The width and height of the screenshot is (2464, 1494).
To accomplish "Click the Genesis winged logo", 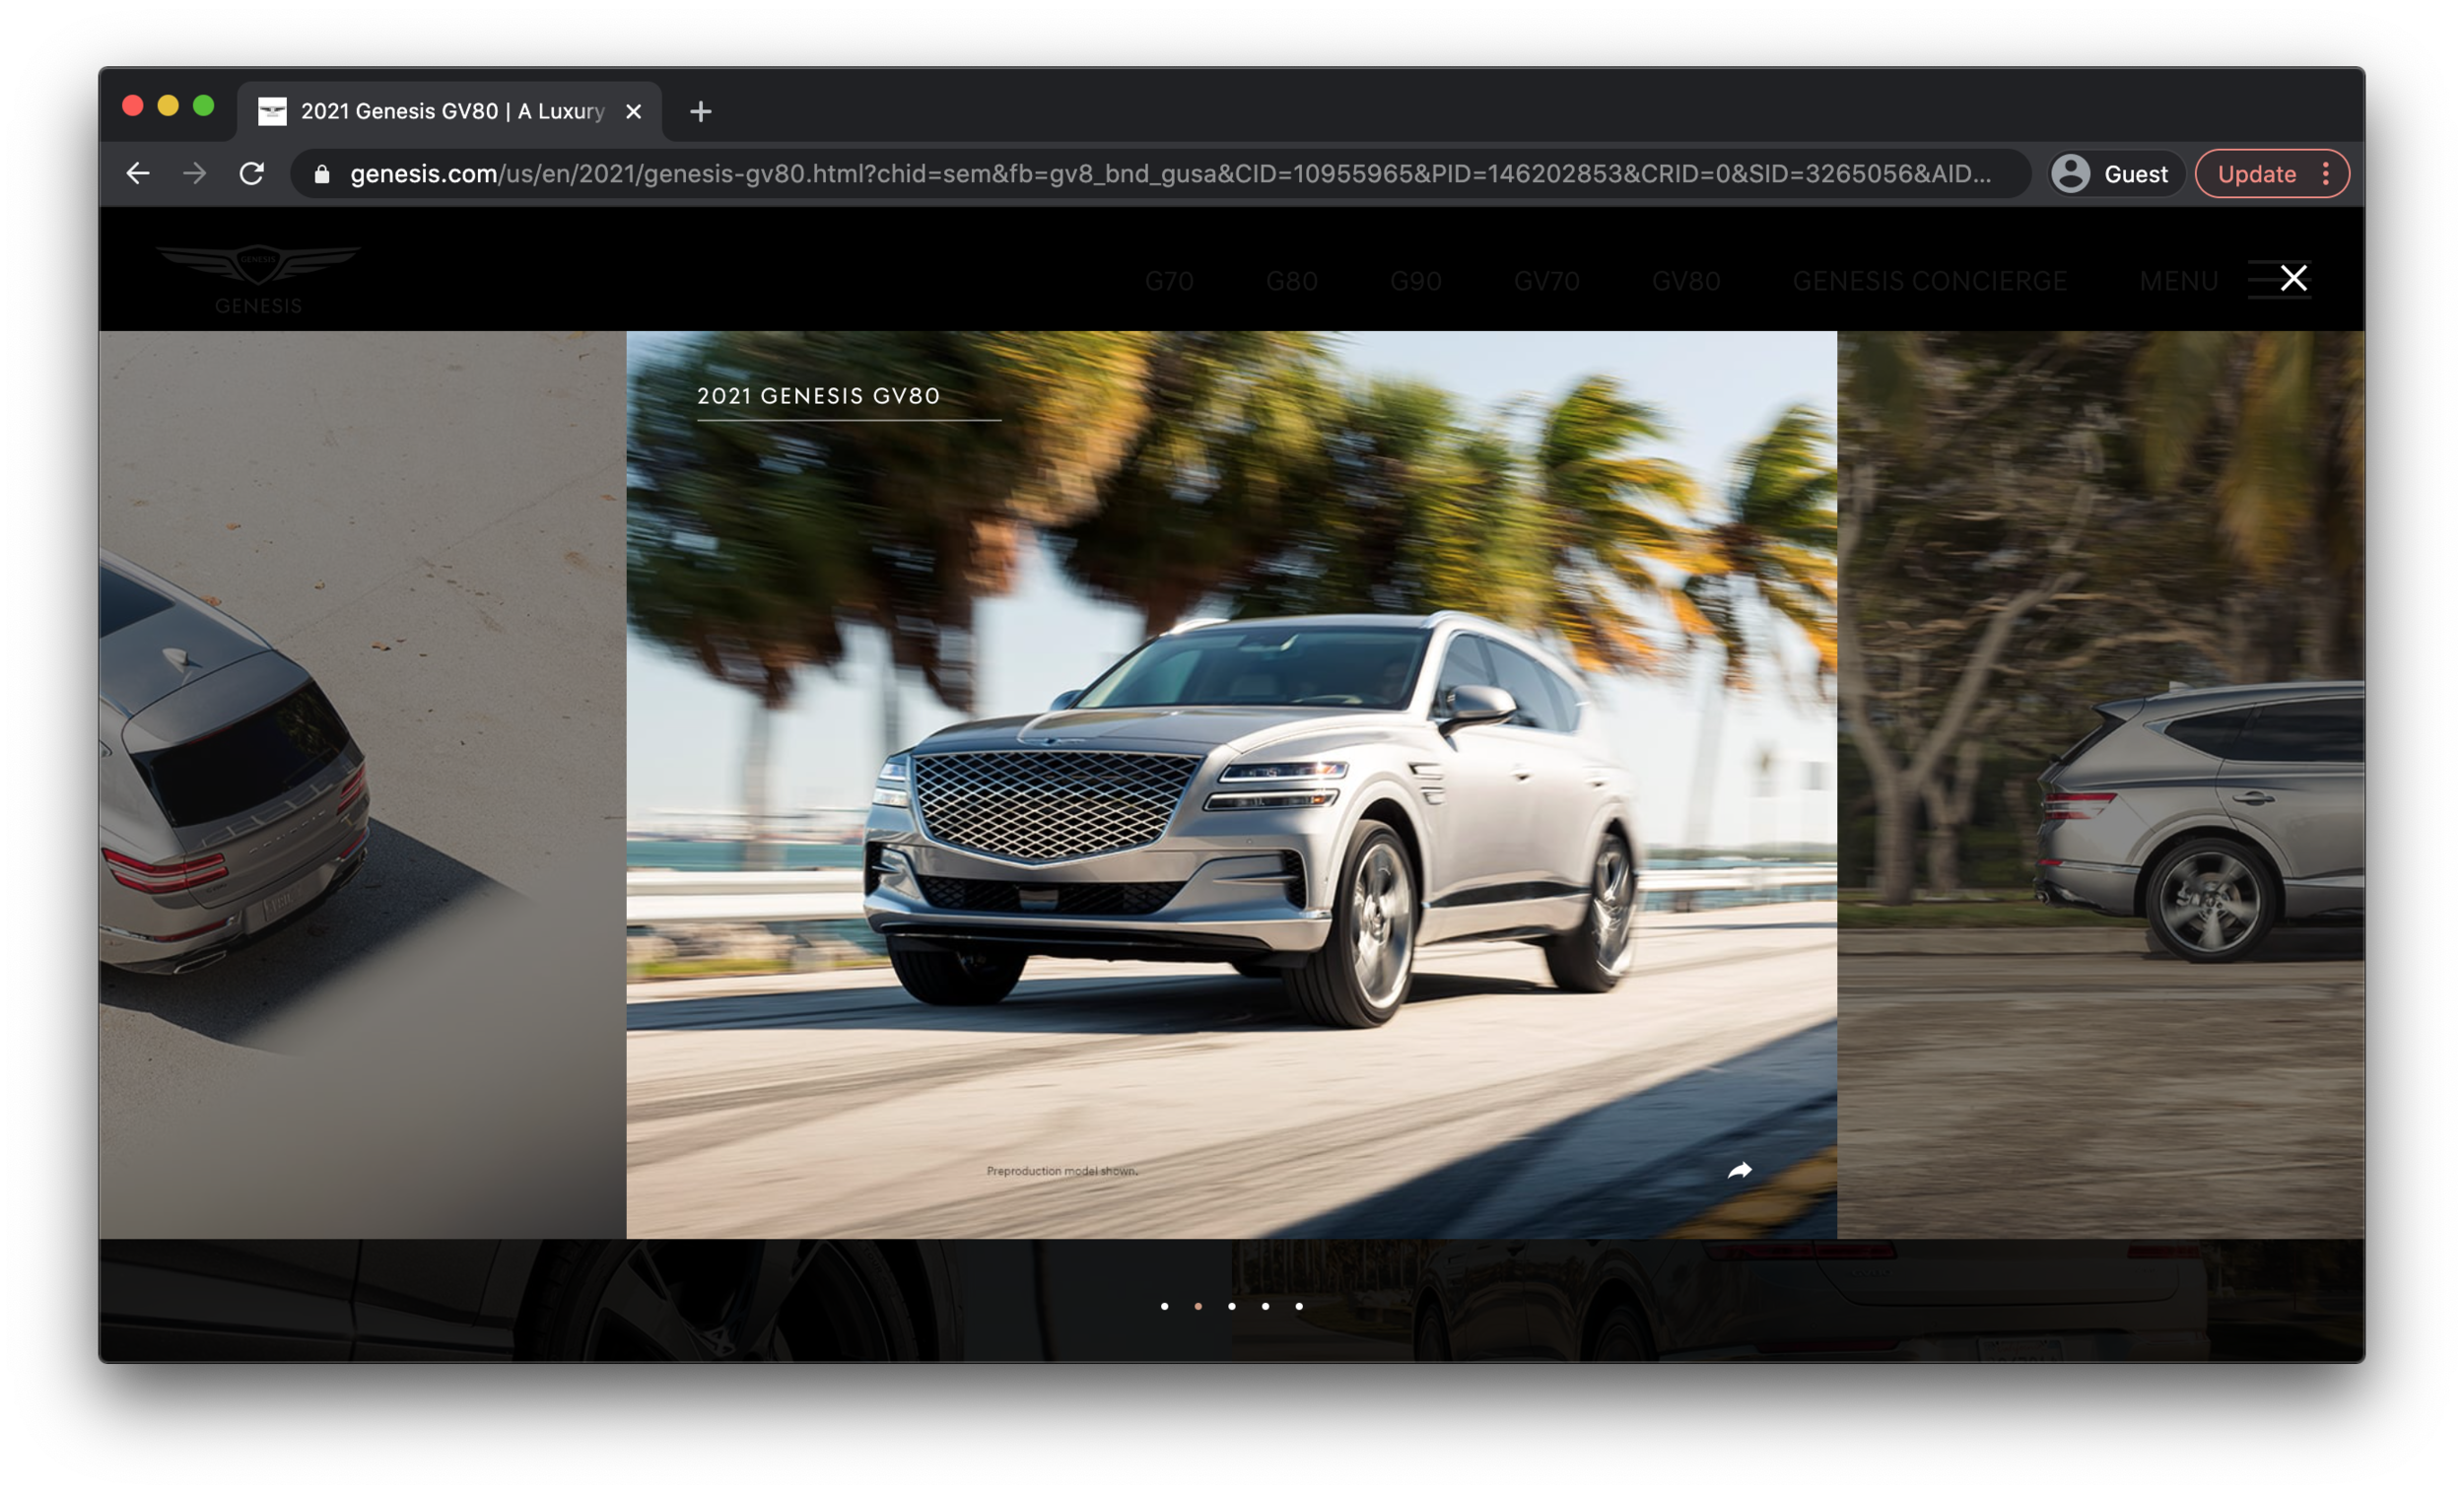I will click(258, 279).
